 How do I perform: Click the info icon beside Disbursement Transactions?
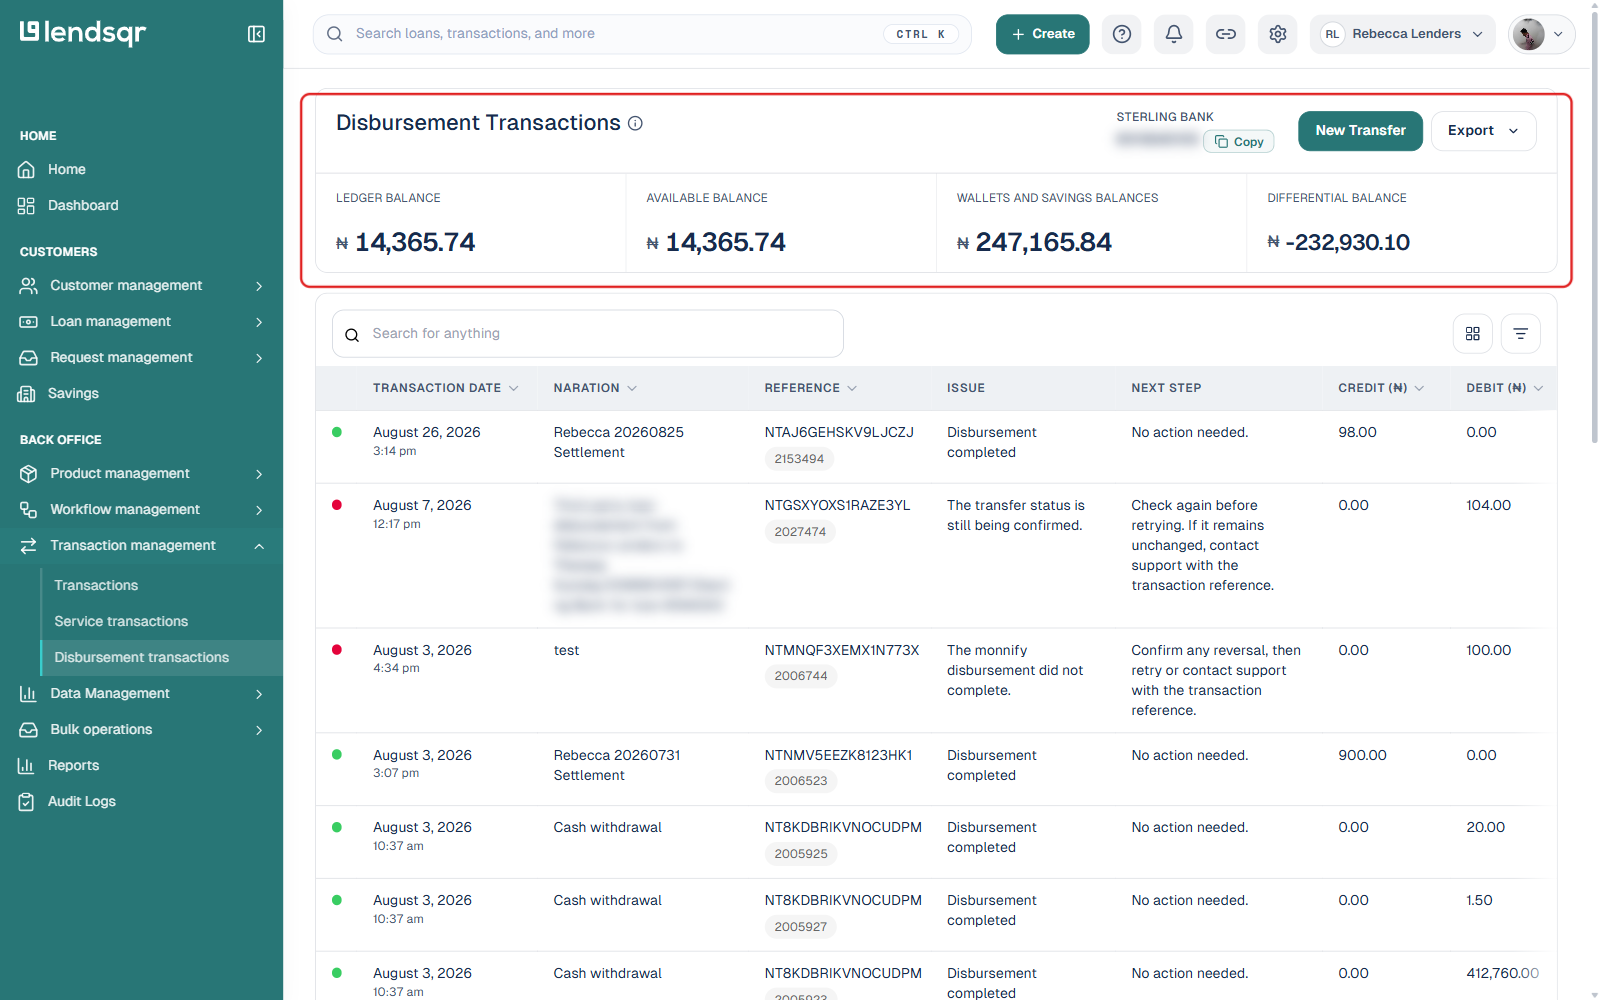coord(635,123)
